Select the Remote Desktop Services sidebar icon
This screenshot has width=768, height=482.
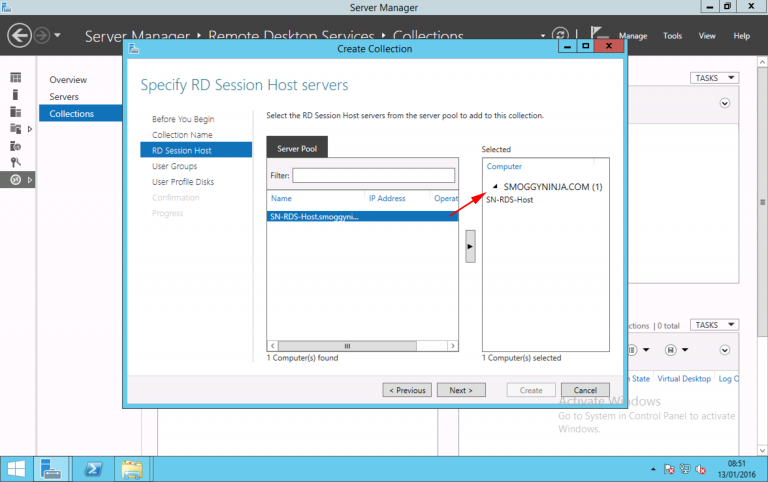click(x=16, y=180)
